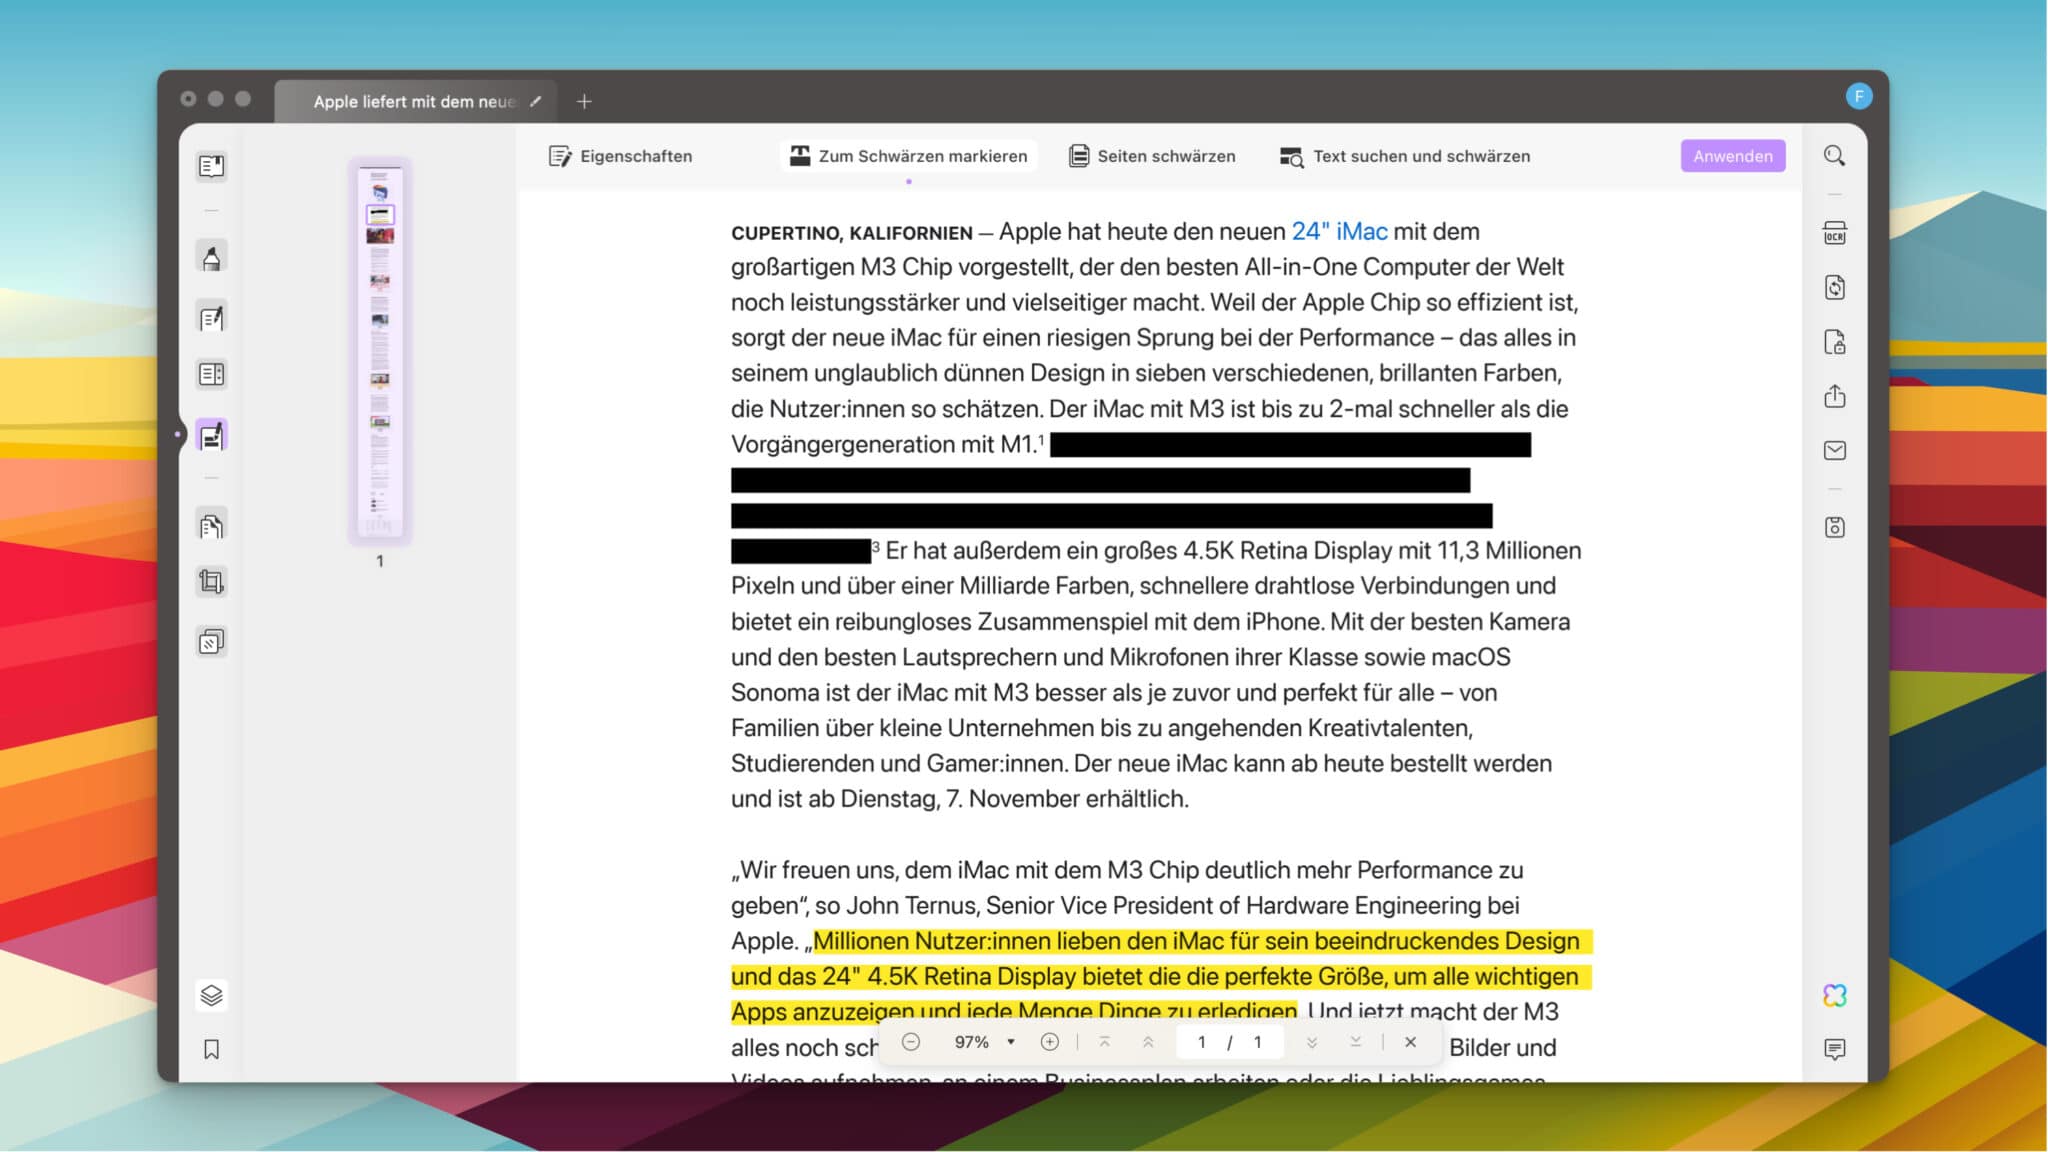Viewport: 2048px width, 1152px height.
Task: Click the share export icon
Action: [1834, 396]
